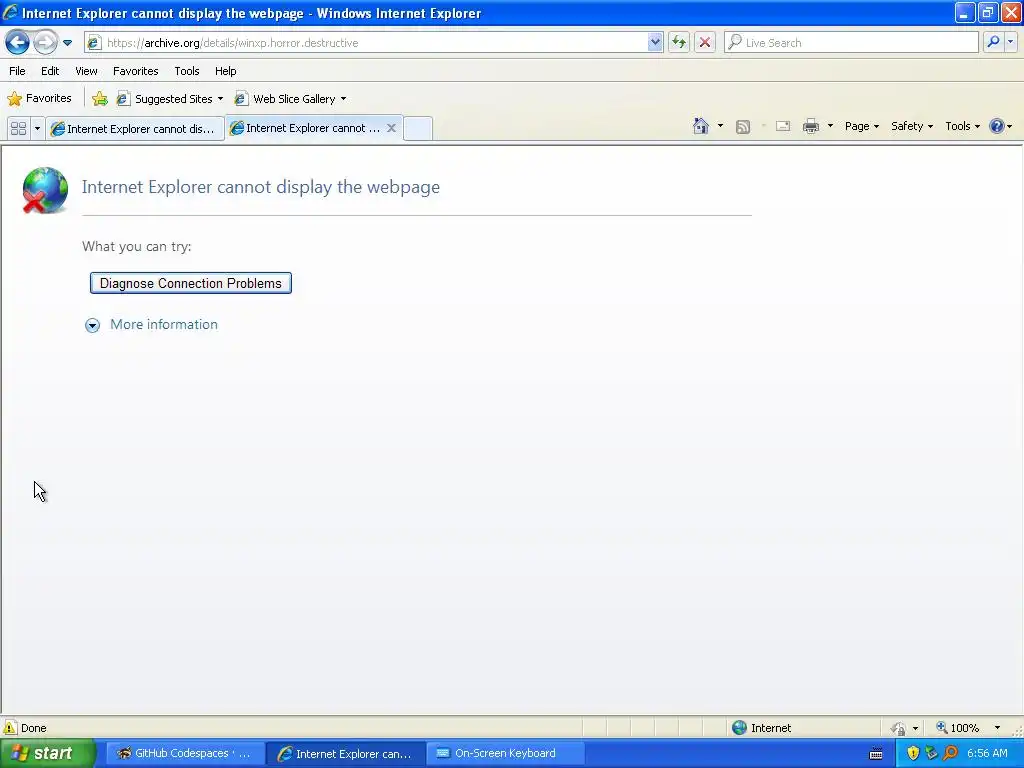
Task: Switch to the first Internet Explorer tab
Action: click(135, 129)
